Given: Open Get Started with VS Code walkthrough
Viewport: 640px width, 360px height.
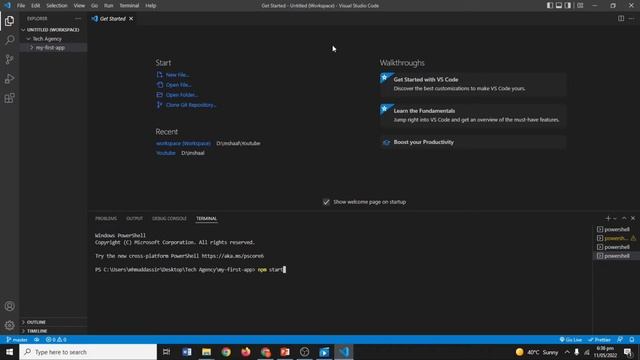Looking at the screenshot, I should click(x=473, y=84).
